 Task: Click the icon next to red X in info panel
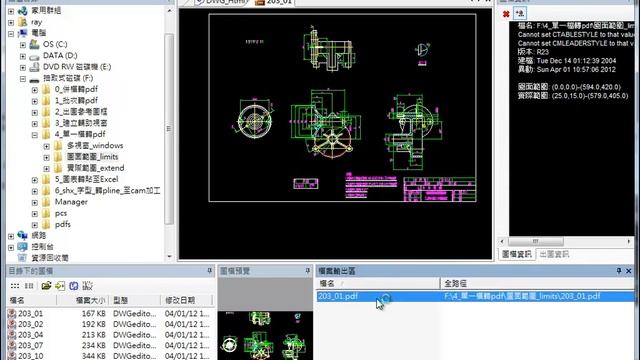point(520,13)
